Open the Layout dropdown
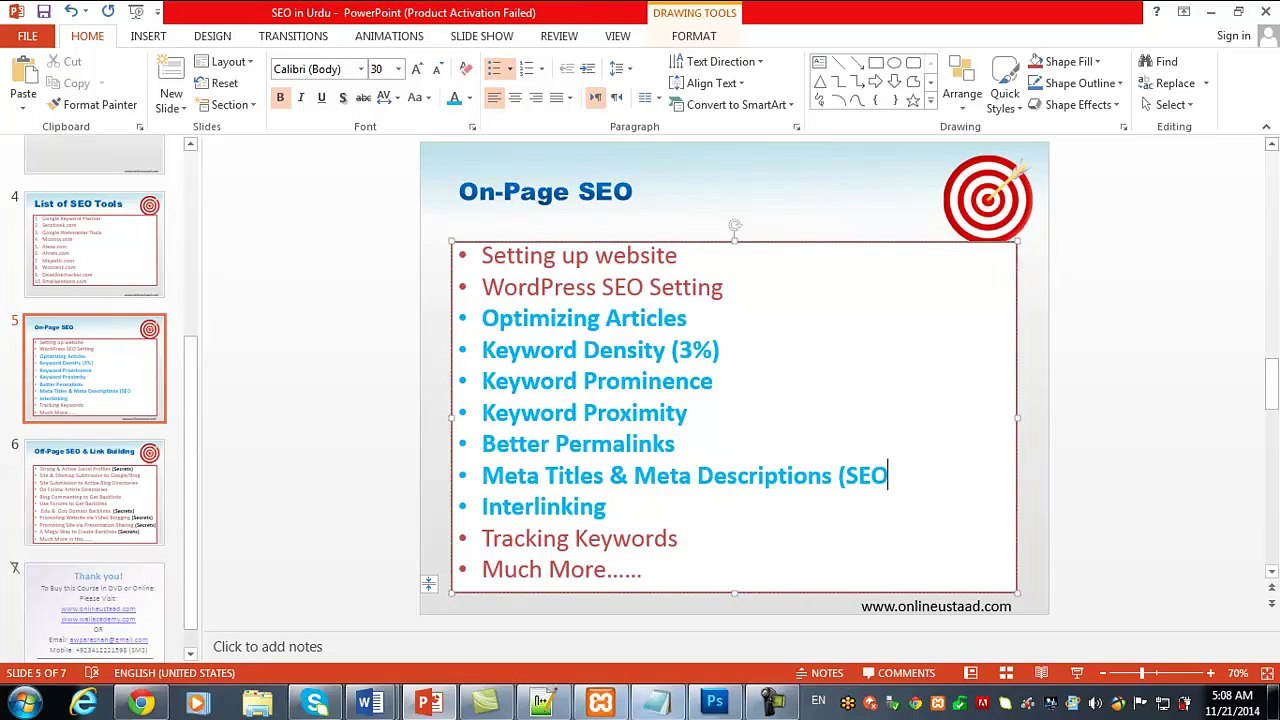Screen dimensions: 1280x720 coord(225,62)
